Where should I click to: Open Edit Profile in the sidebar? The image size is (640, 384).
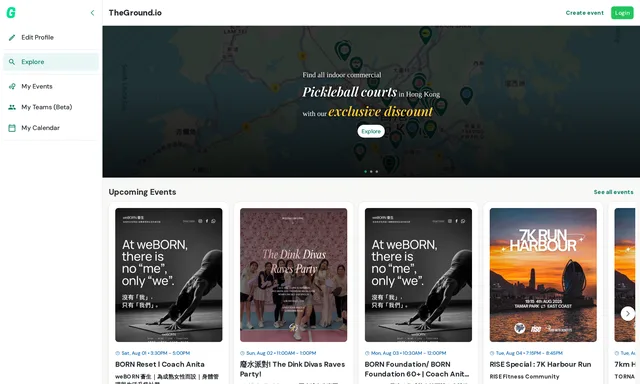click(x=51, y=38)
